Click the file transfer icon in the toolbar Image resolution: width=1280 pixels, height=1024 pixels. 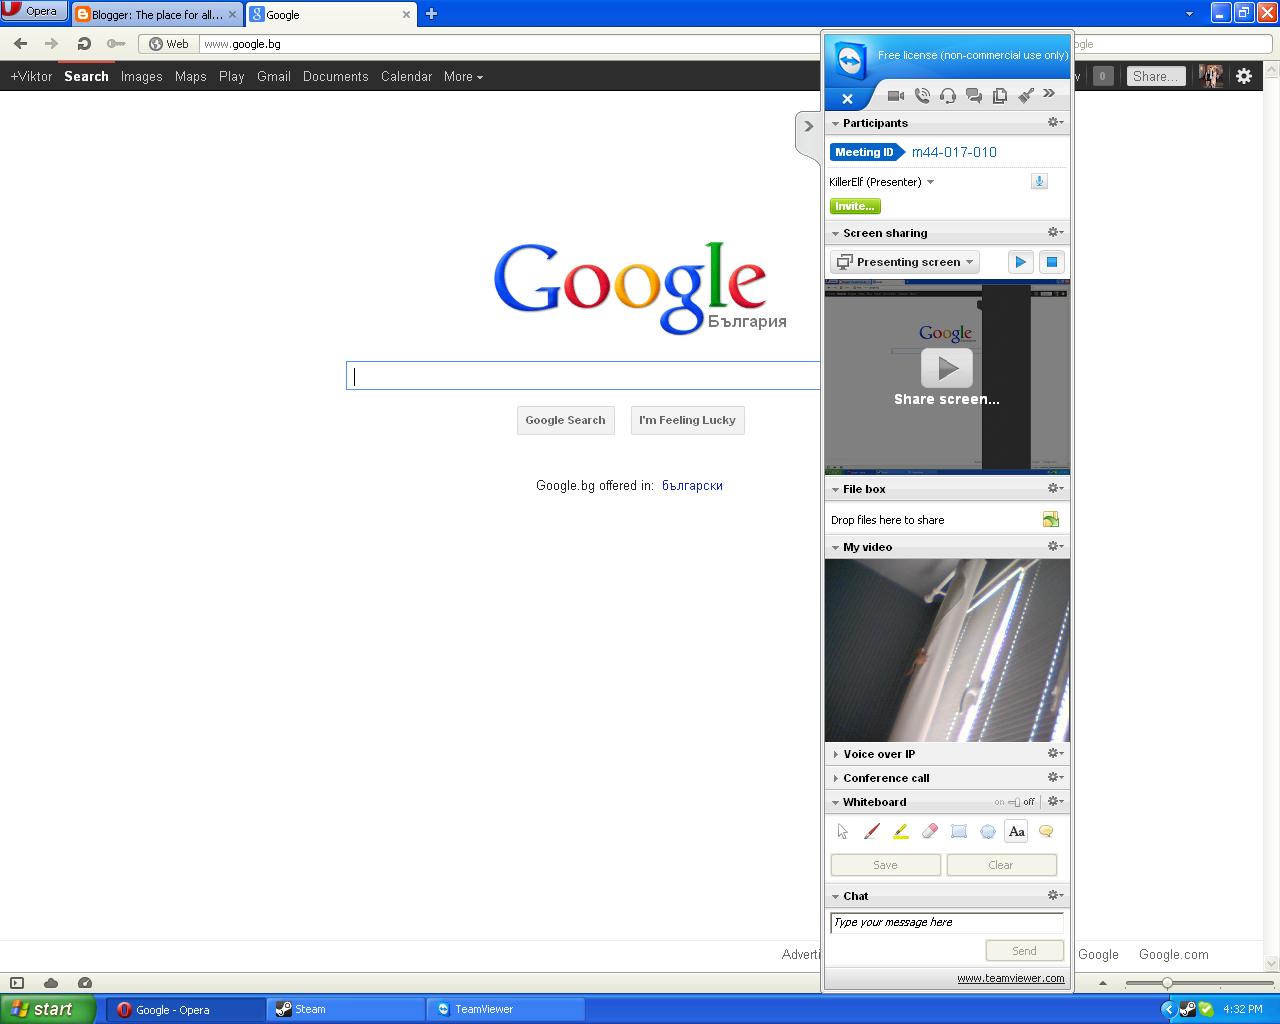coord(1000,96)
